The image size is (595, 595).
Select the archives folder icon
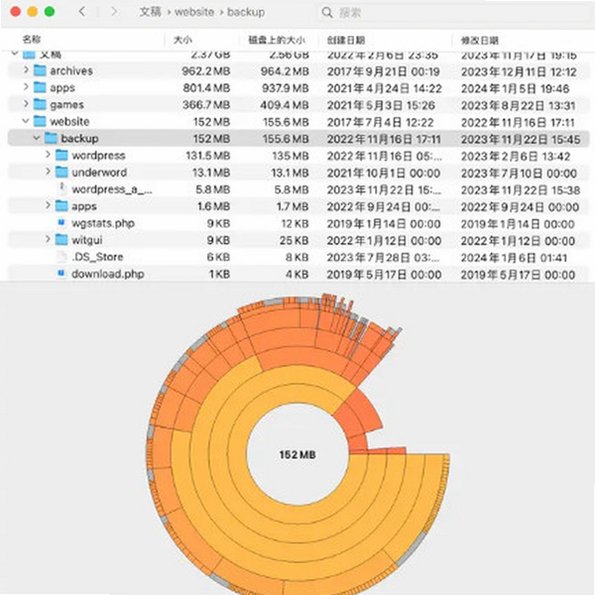pyautogui.click(x=39, y=71)
